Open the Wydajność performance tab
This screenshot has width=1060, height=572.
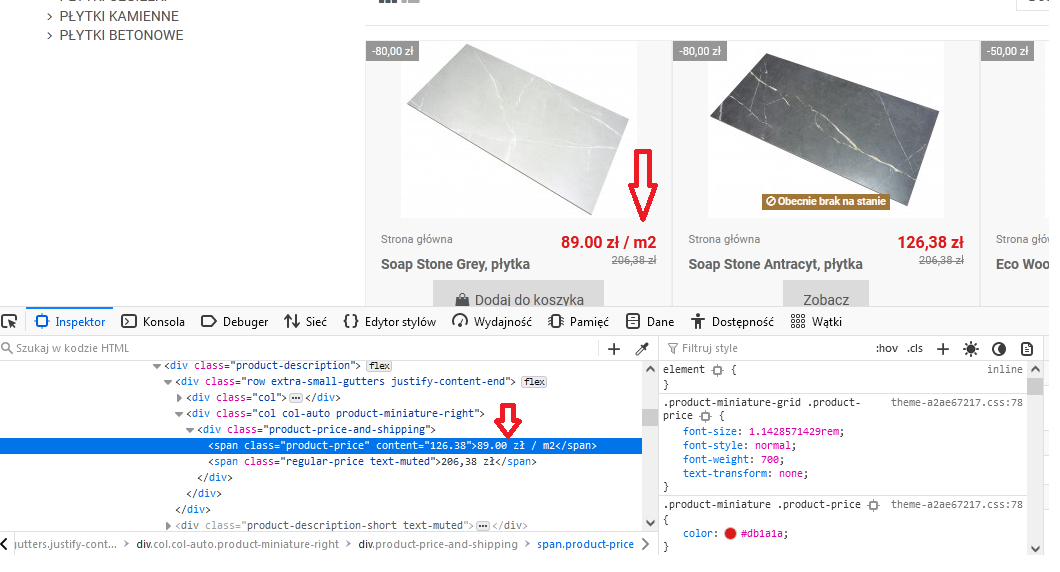pyautogui.click(x=492, y=322)
